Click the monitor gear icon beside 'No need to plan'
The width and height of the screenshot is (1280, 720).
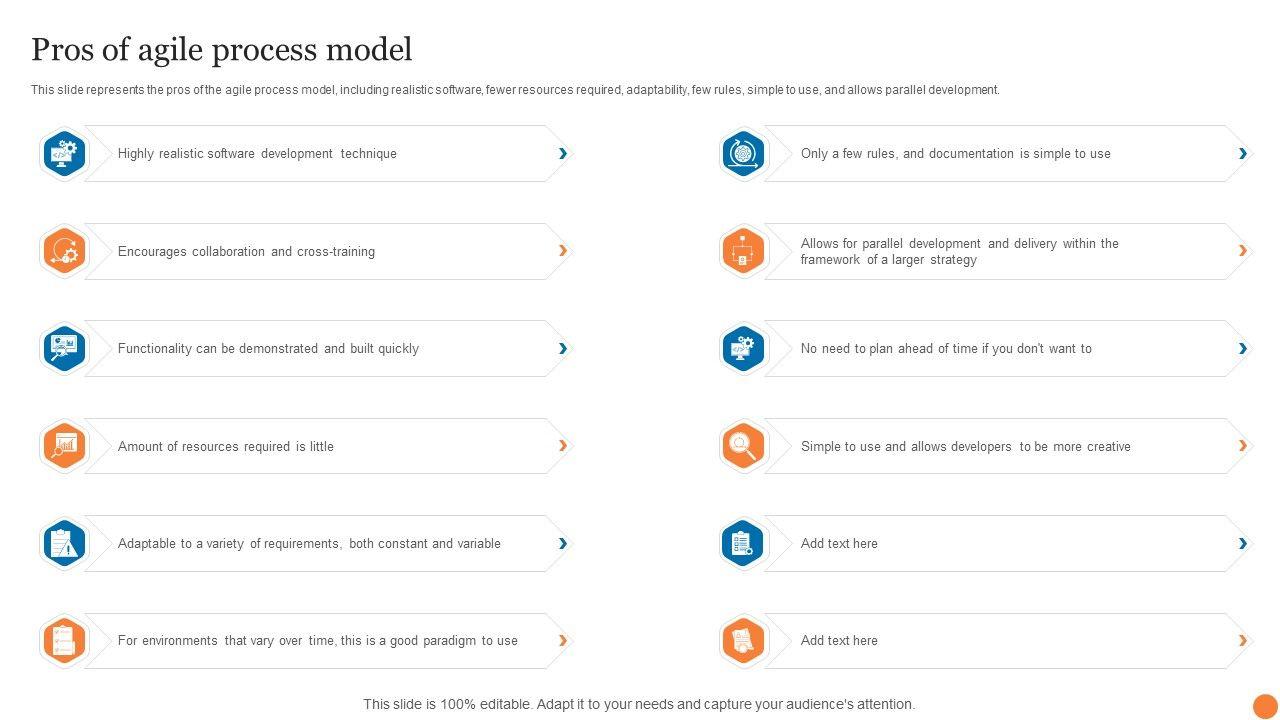[x=743, y=348]
